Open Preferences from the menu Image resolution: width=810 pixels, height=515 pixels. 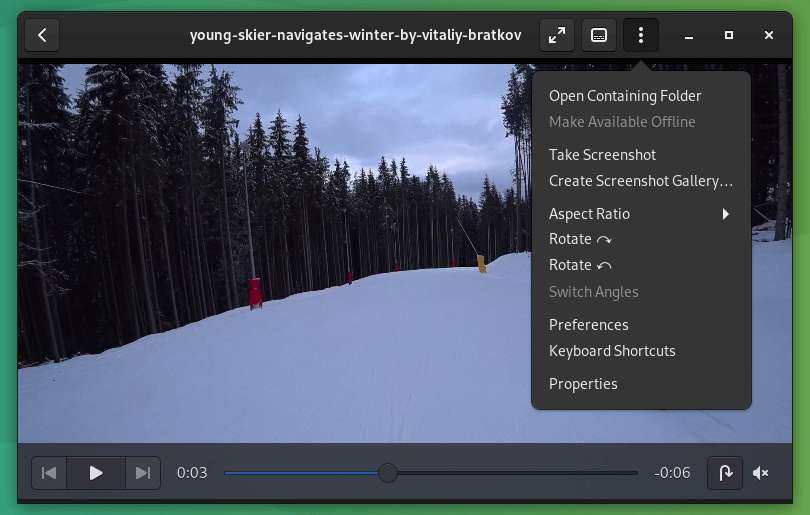coord(588,325)
